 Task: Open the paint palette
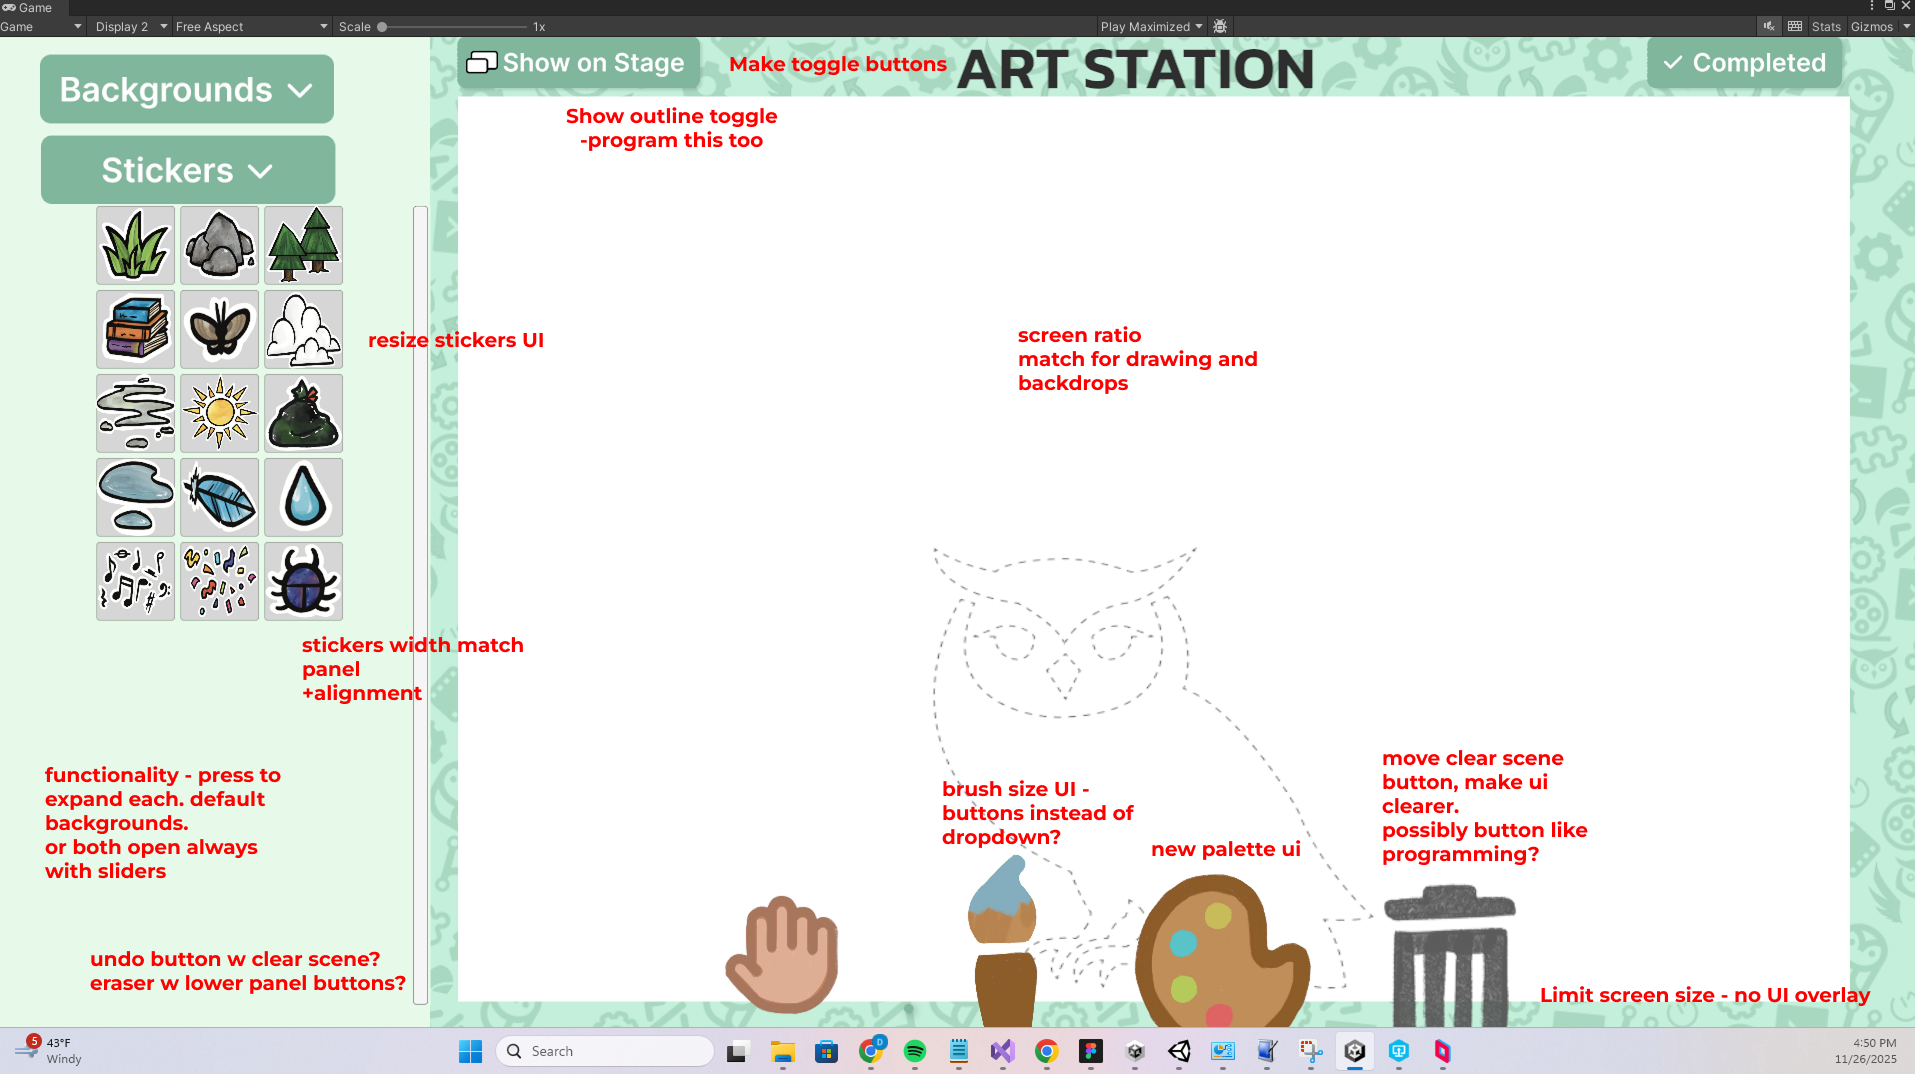pyautogui.click(x=1220, y=952)
